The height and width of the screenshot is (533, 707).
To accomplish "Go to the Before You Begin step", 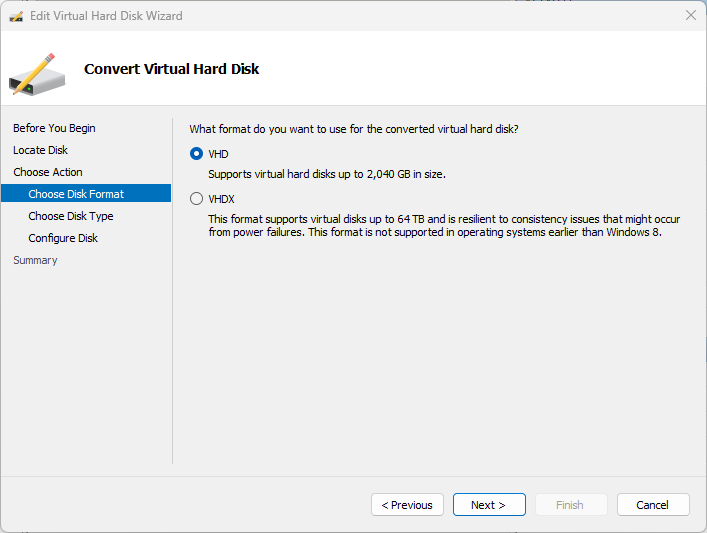I will pyautogui.click(x=54, y=128).
